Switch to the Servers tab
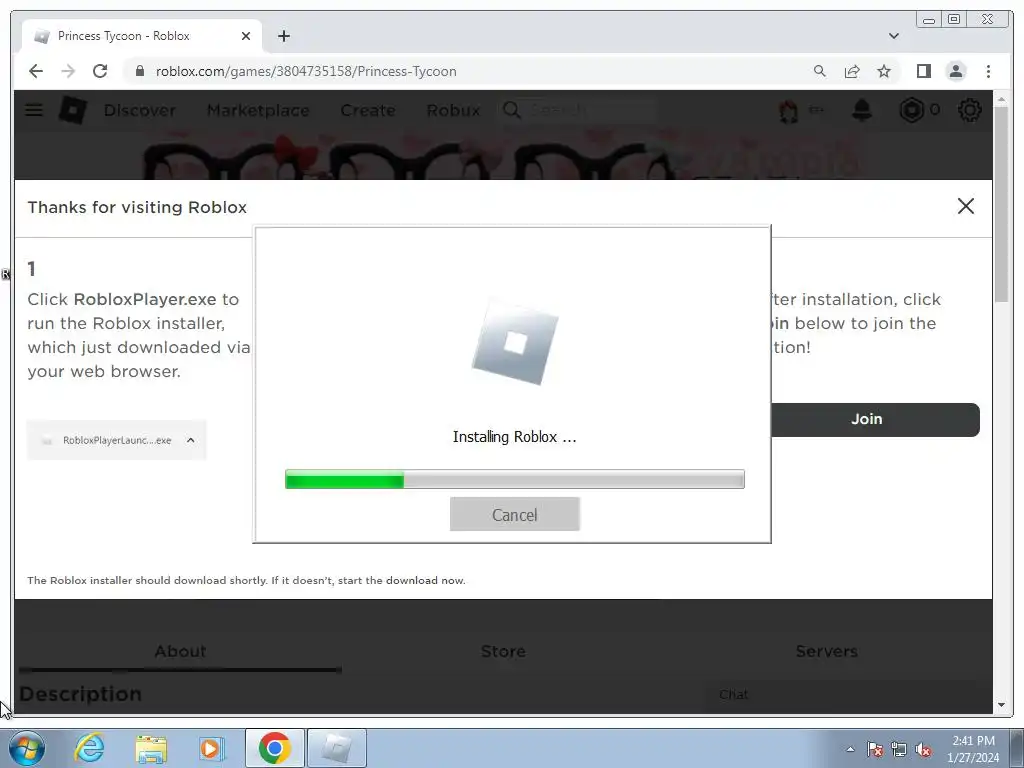This screenshot has width=1024, height=768. tap(826, 651)
